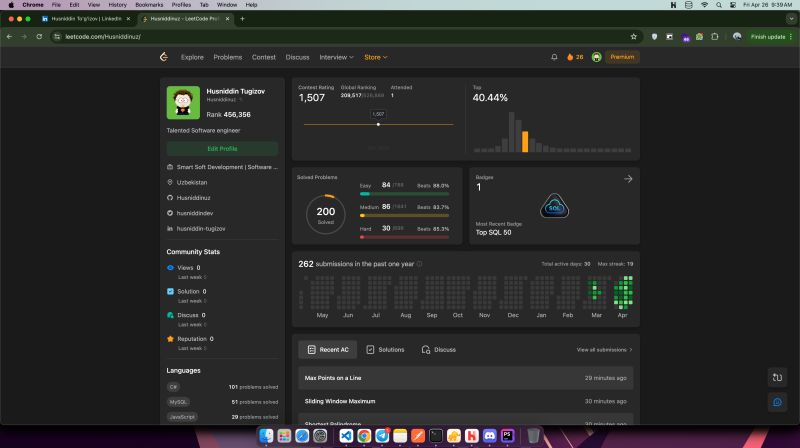The image size is (800, 448).
Task: Close the LeetCode browser tab
Action: 228,19
